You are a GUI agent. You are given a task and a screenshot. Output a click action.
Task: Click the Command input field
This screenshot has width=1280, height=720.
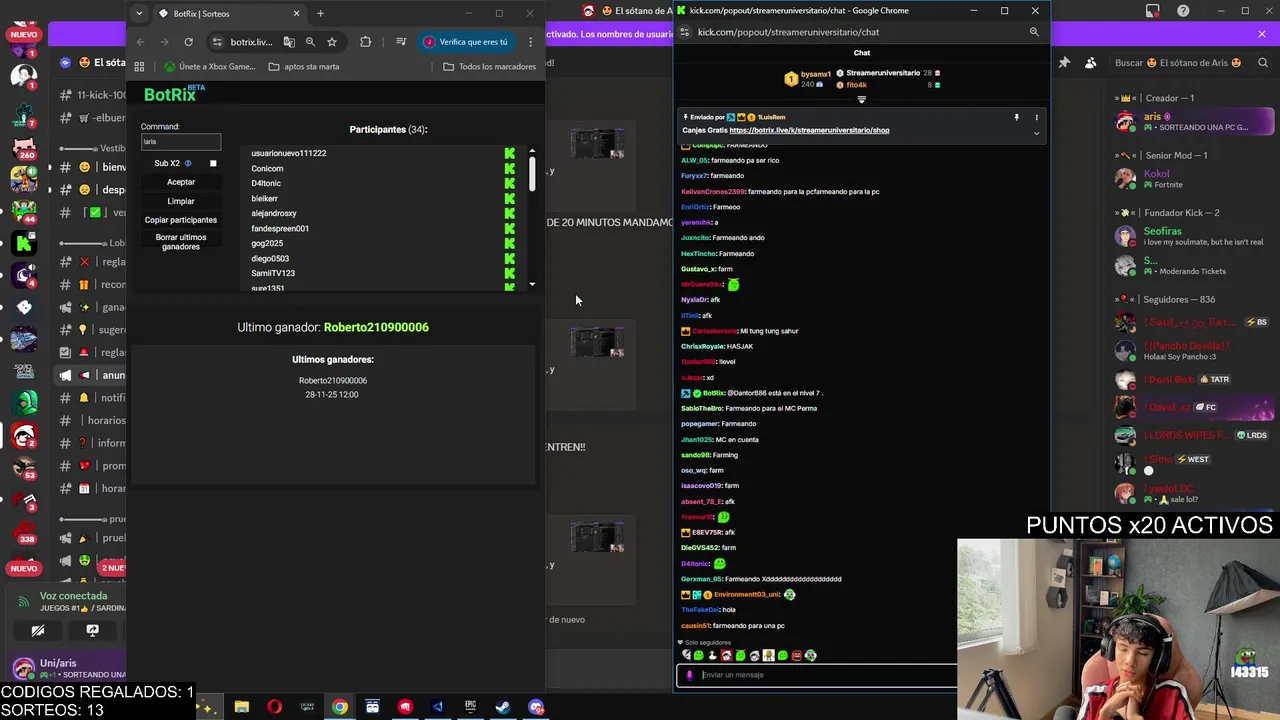(x=181, y=142)
